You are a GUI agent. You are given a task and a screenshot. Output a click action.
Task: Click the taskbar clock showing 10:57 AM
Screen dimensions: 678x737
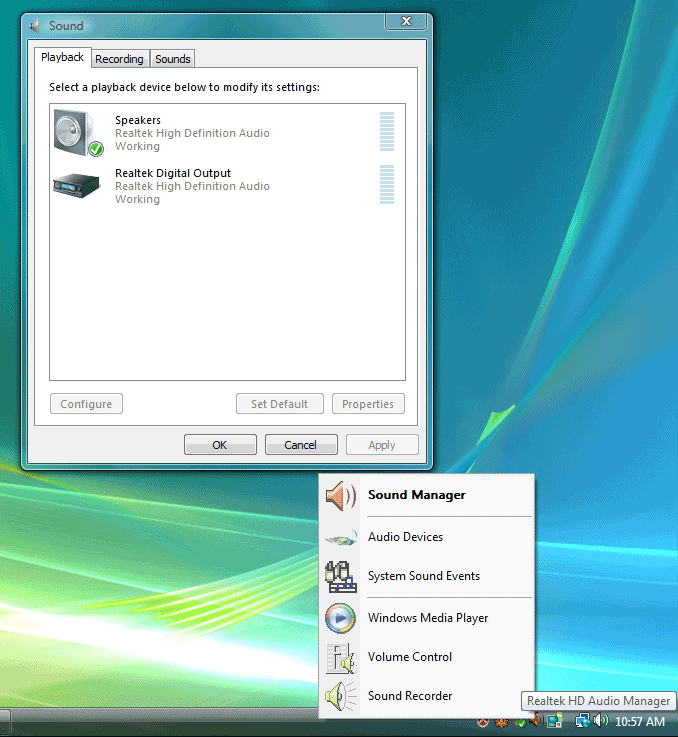pos(640,721)
